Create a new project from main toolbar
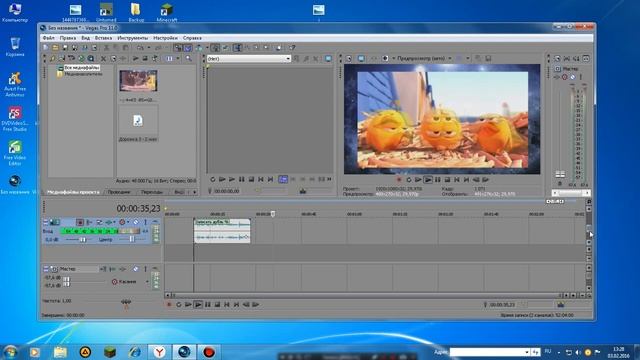This screenshot has height=360, width=640. (45, 48)
